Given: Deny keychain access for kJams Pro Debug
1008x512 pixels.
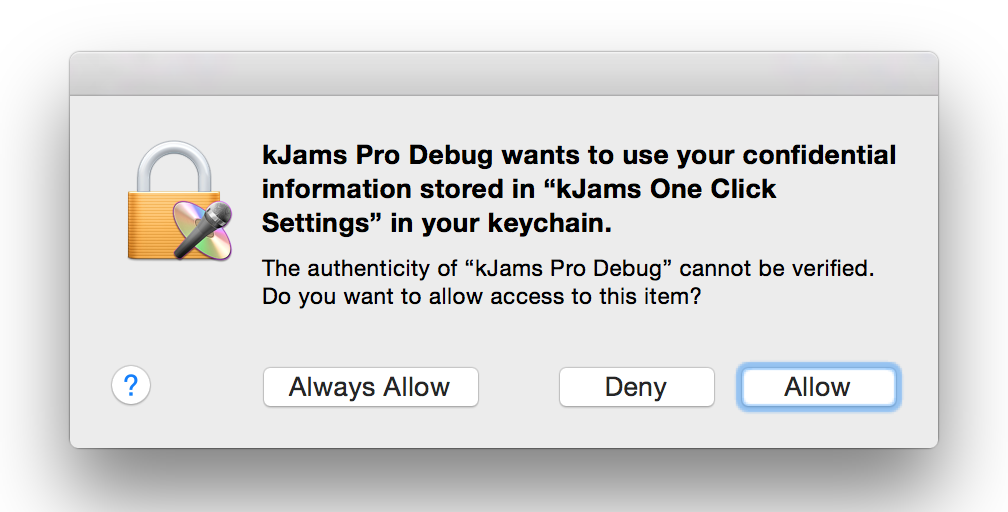Looking at the screenshot, I should (x=636, y=387).
